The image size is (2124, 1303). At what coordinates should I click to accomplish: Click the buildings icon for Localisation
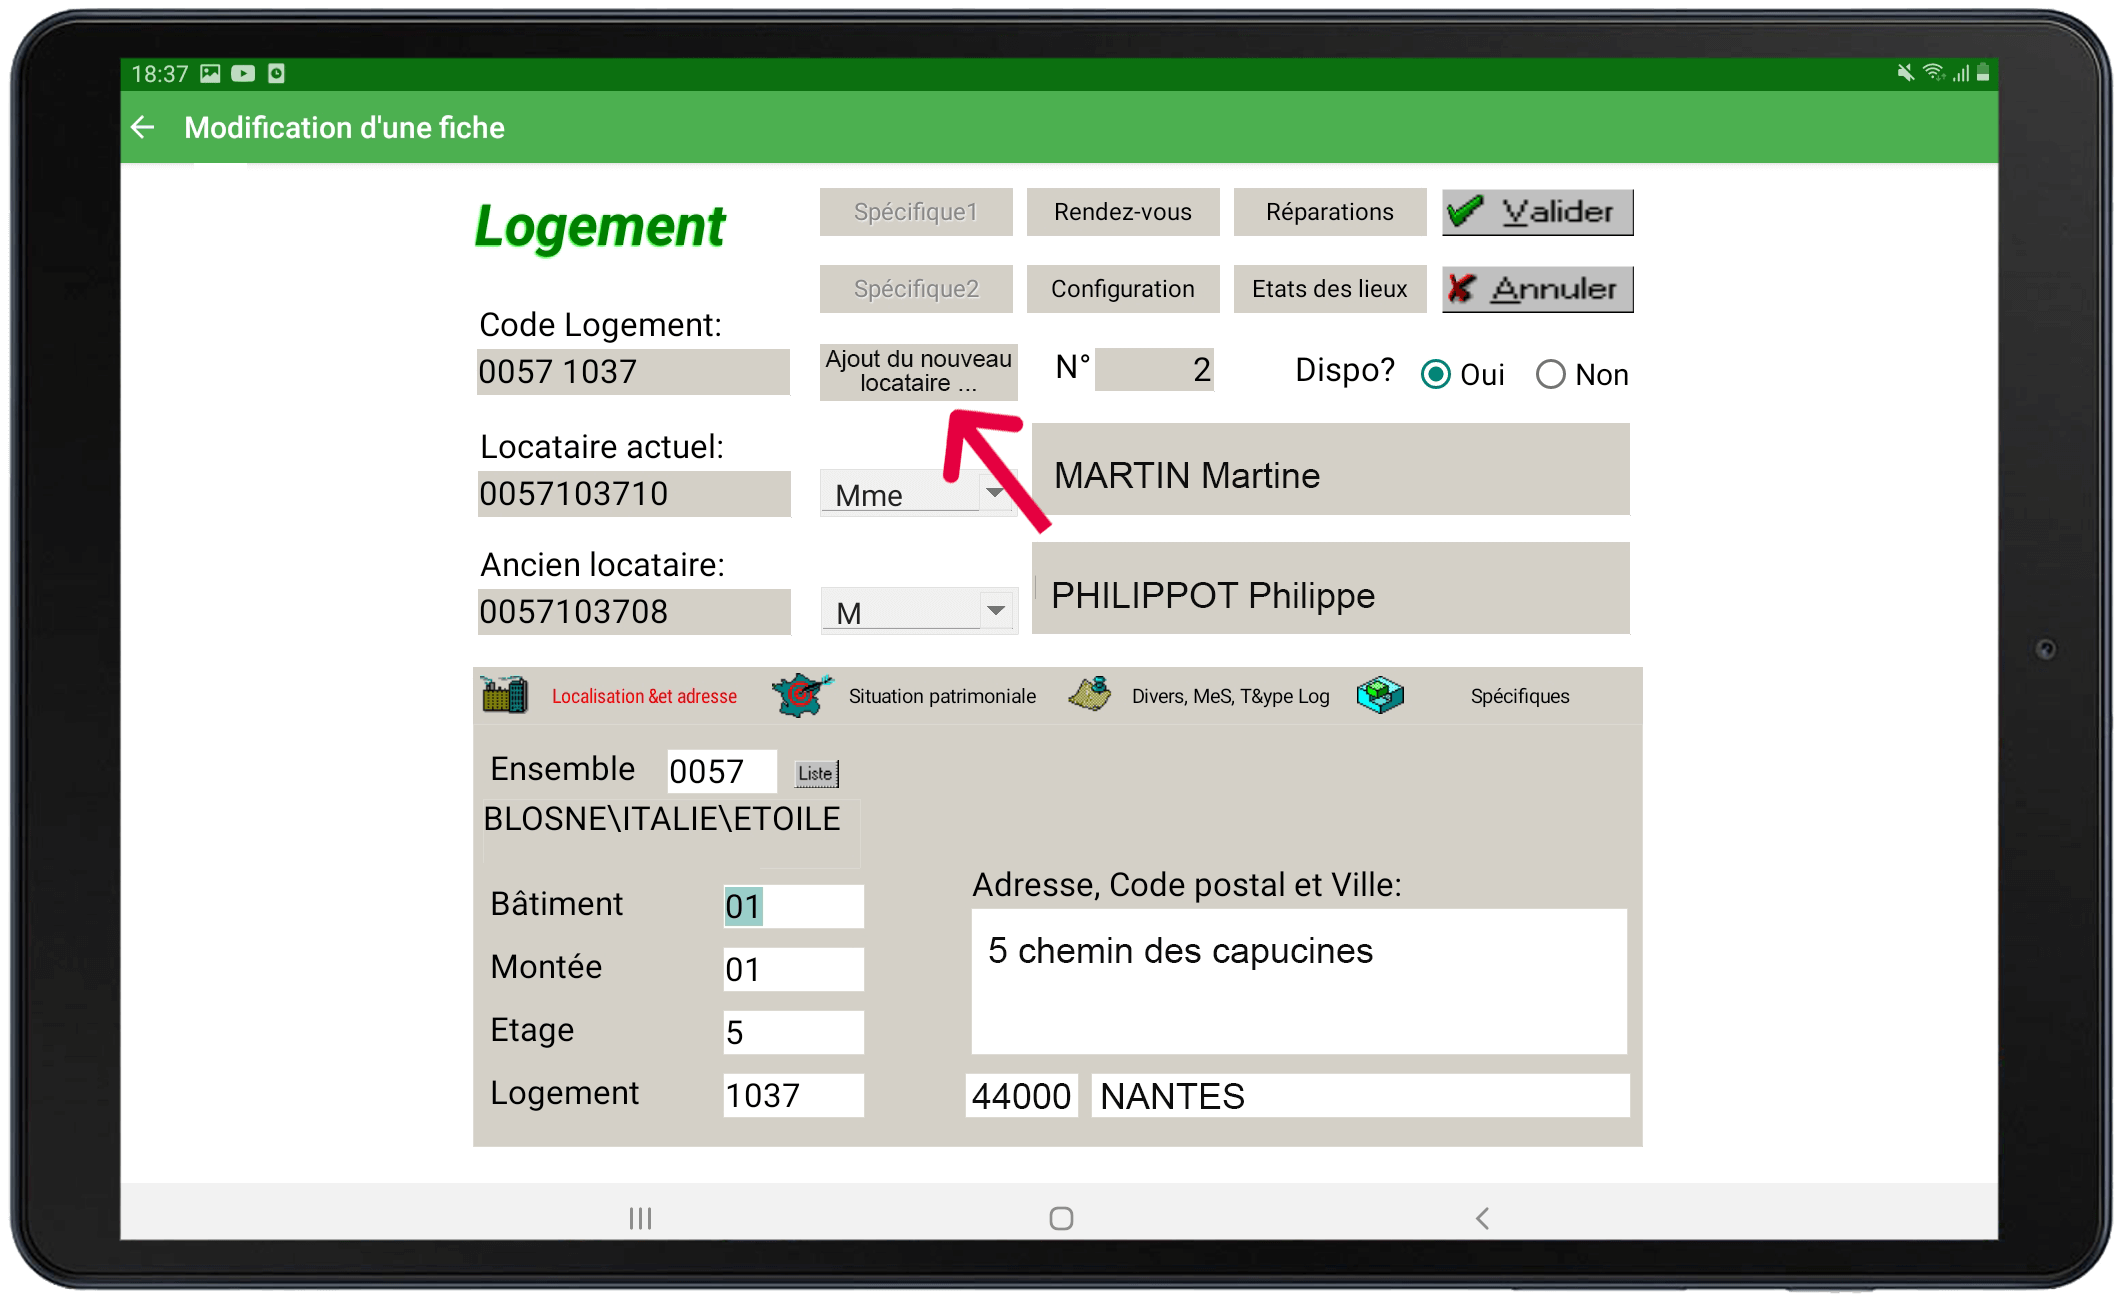pyautogui.click(x=504, y=694)
